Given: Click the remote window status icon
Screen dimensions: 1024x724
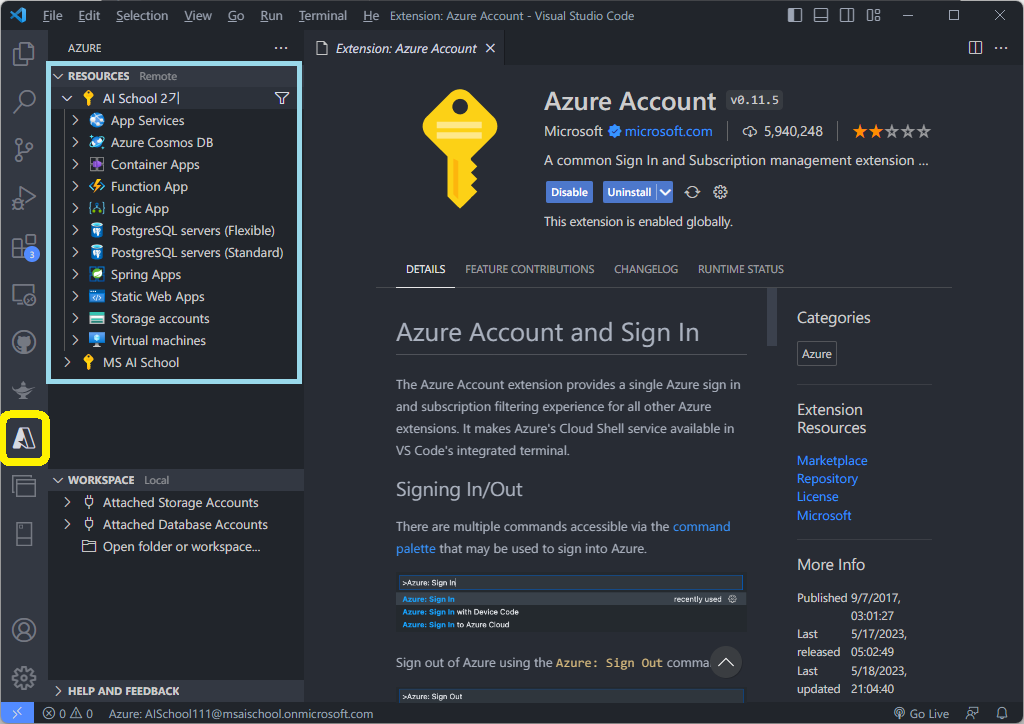Looking at the screenshot, I should pyautogui.click(x=17, y=713).
